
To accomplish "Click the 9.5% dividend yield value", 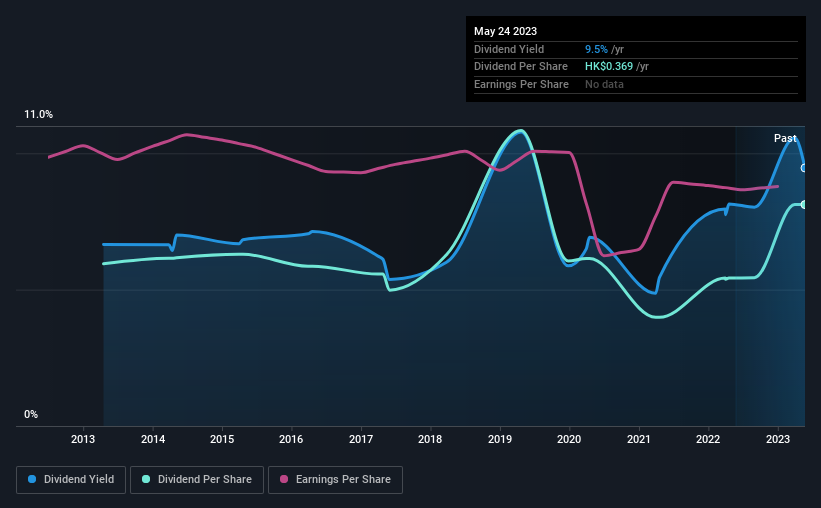I will (x=596, y=49).
